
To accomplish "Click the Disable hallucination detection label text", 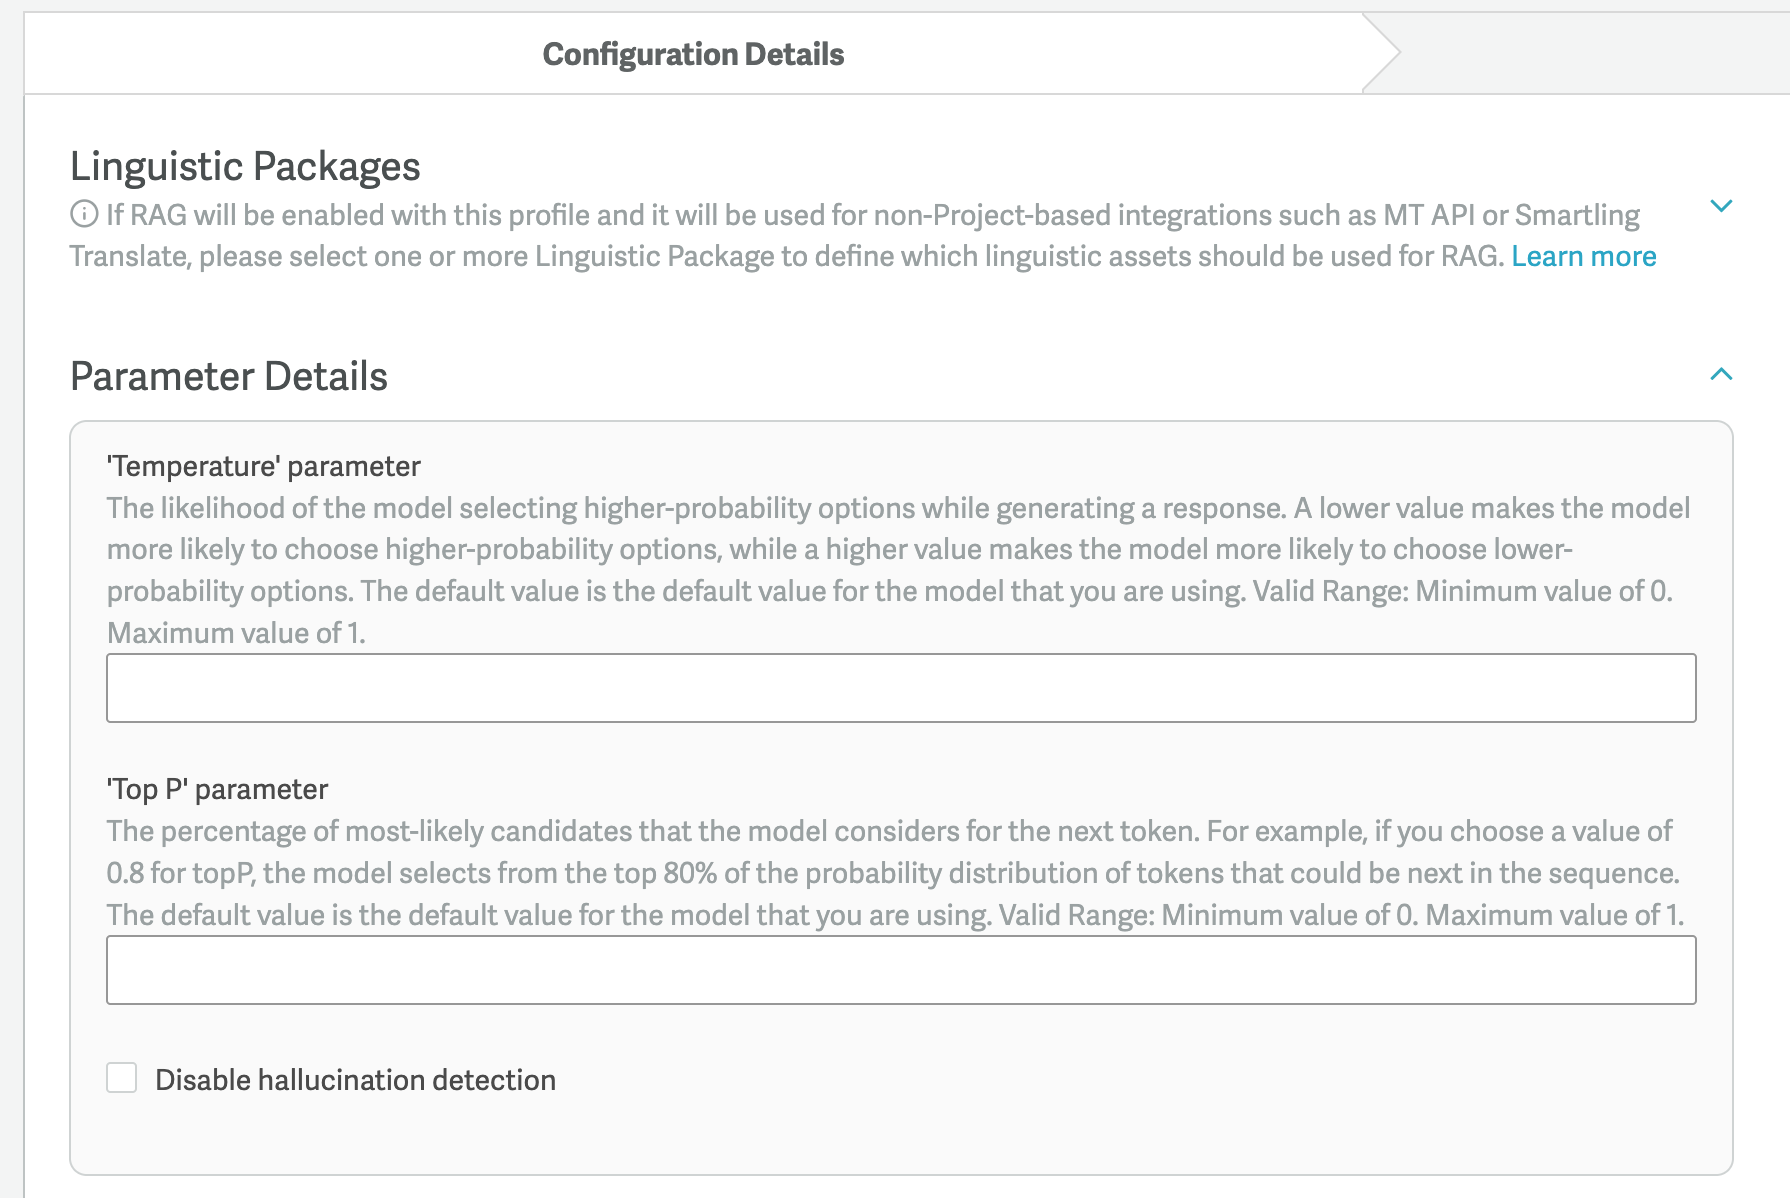I will coord(355,1080).
